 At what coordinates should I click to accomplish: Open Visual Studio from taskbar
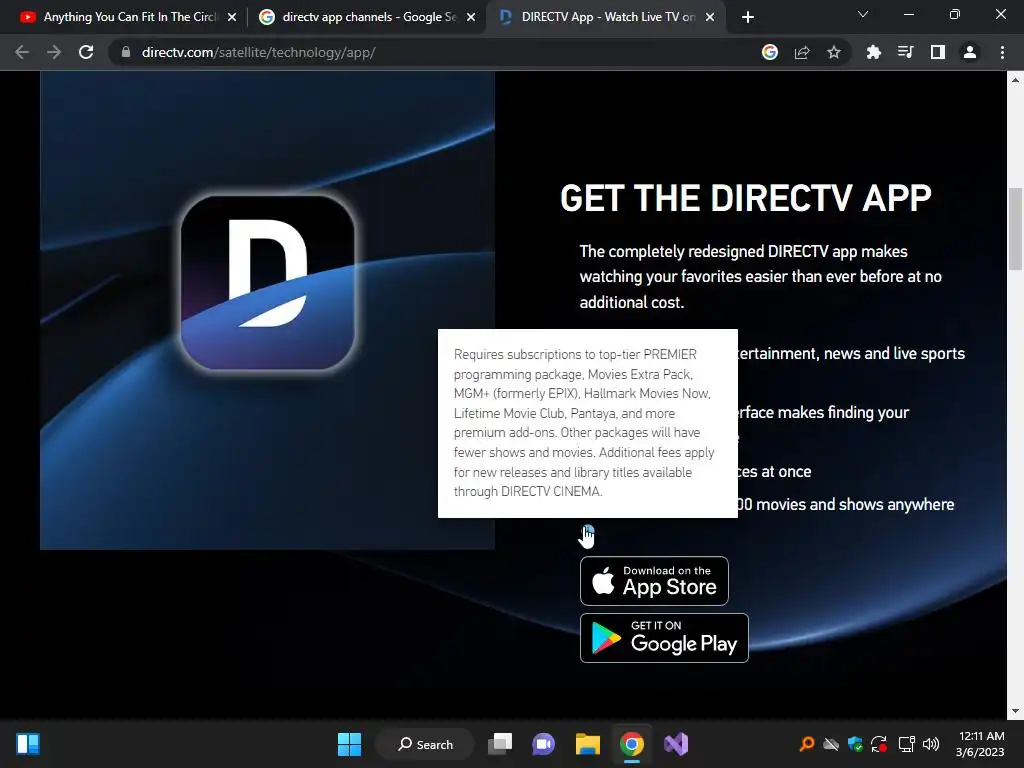(x=676, y=744)
